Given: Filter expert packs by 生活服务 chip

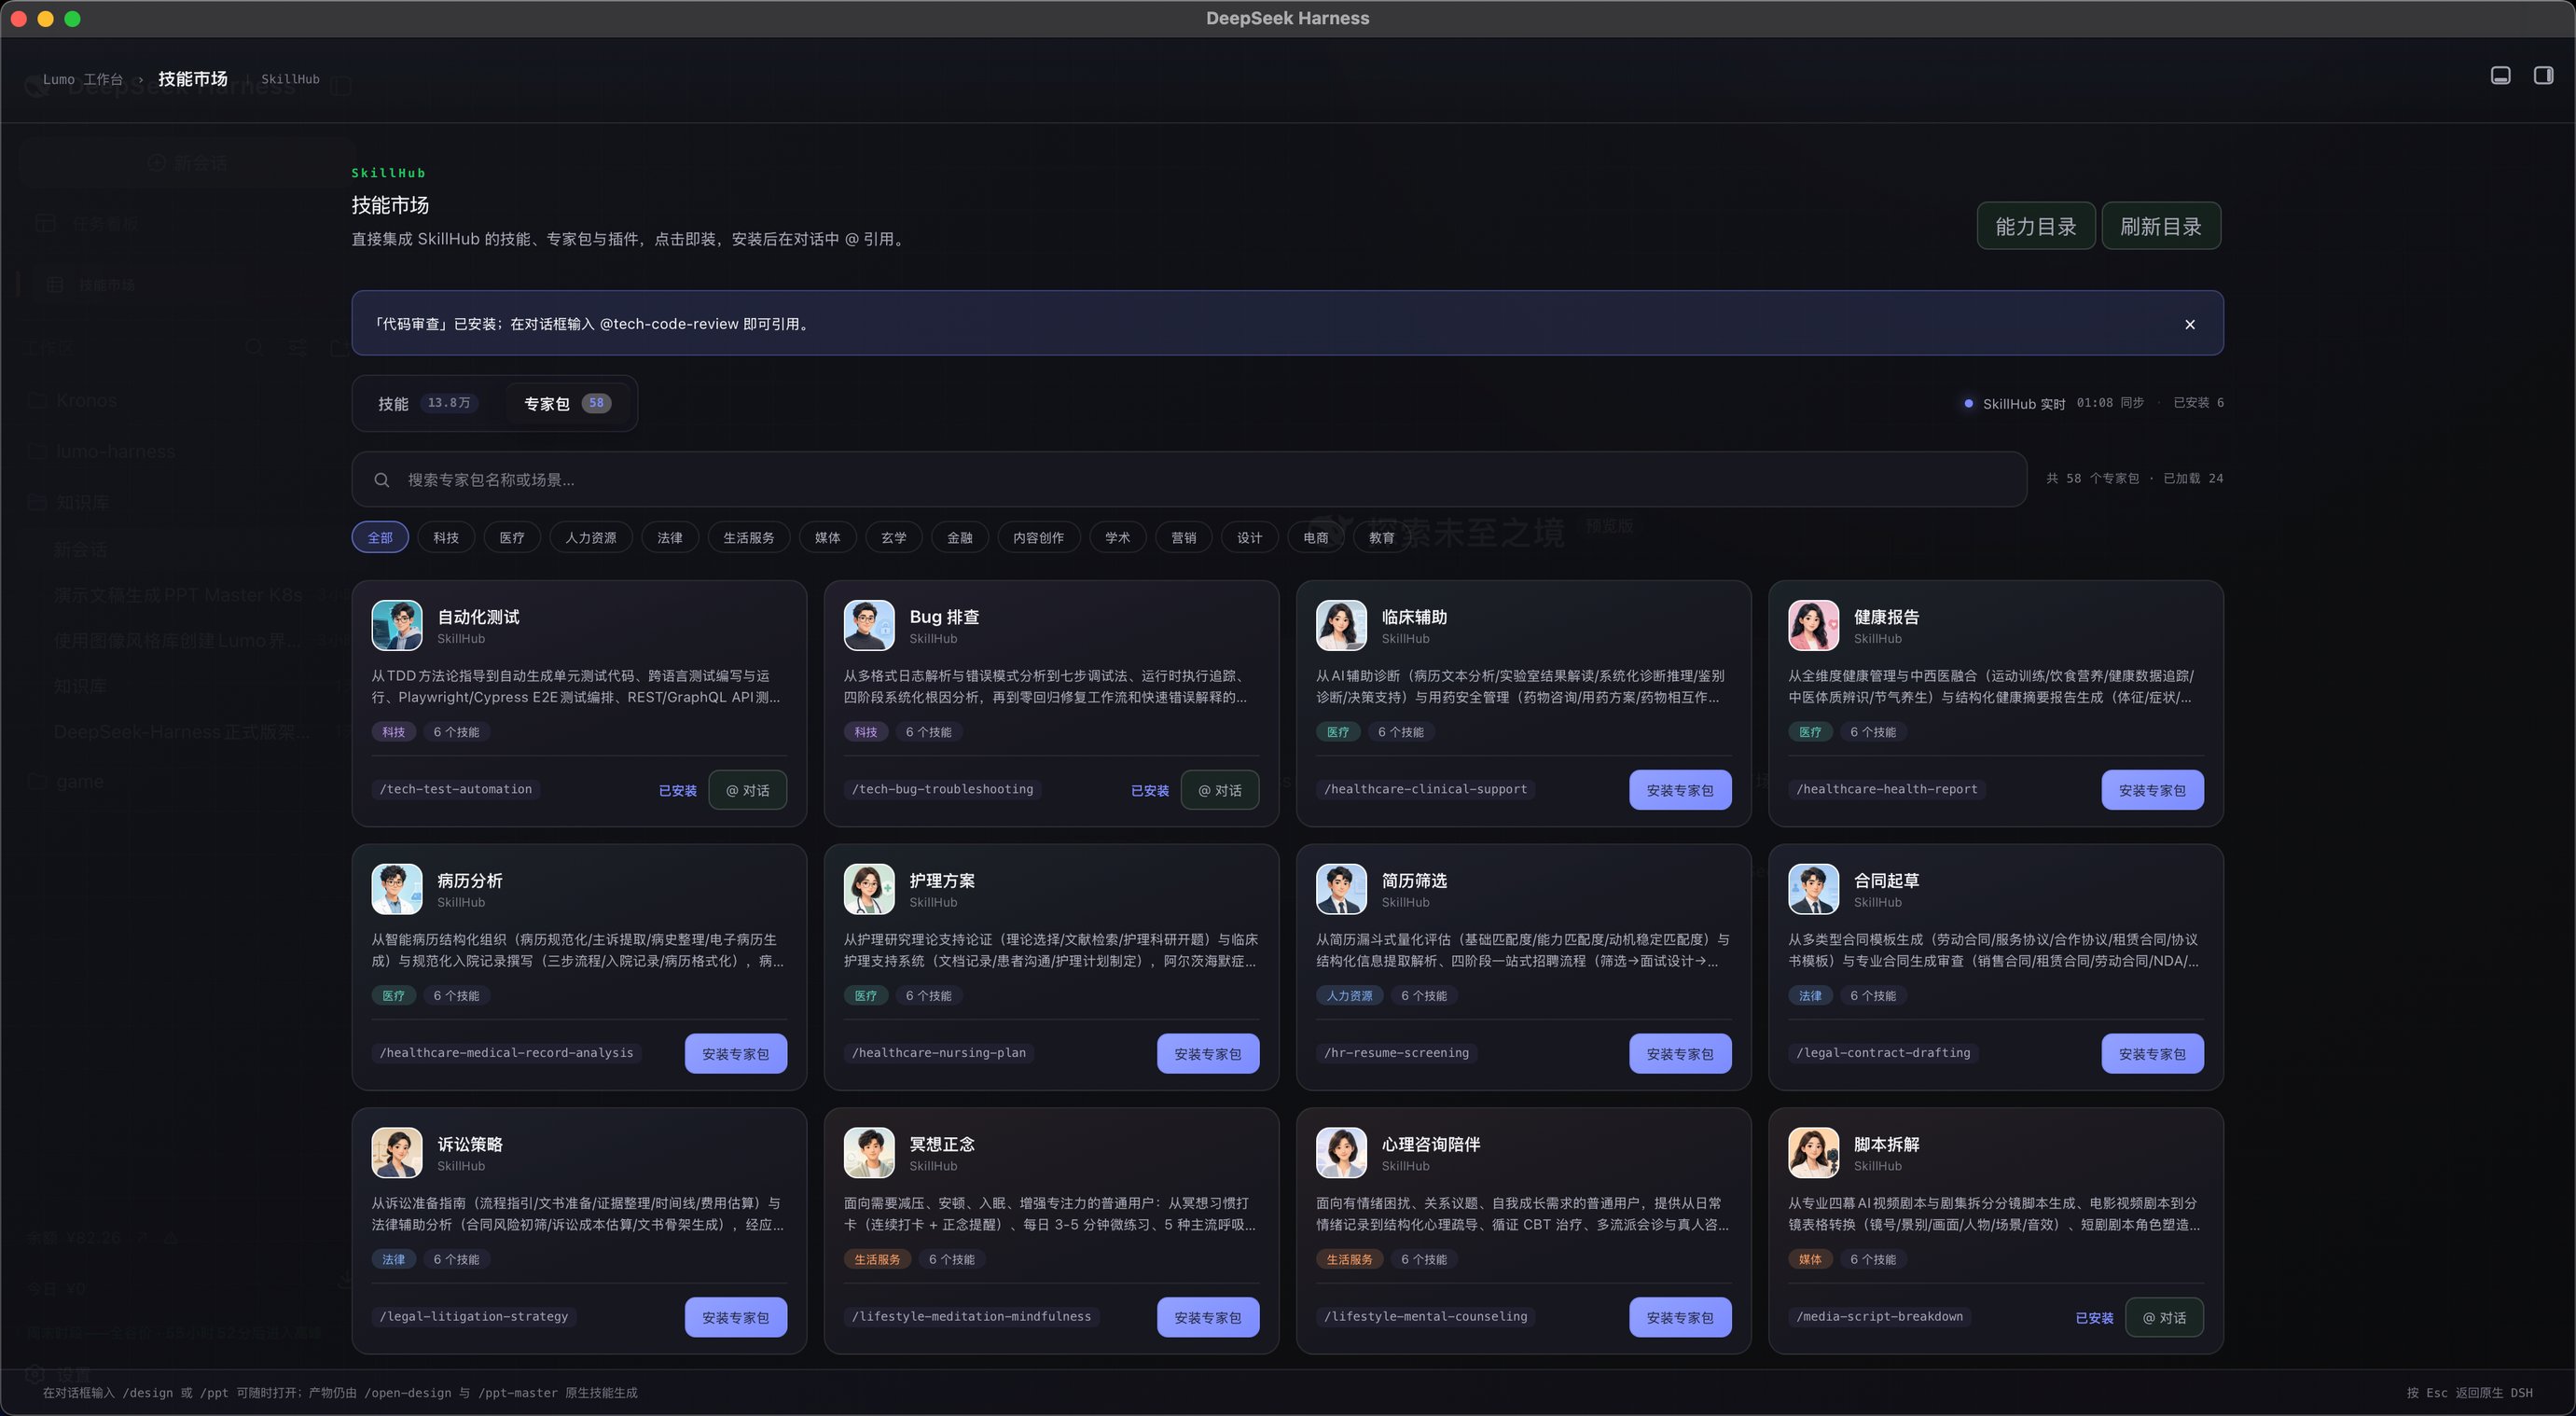Looking at the screenshot, I should [749, 538].
